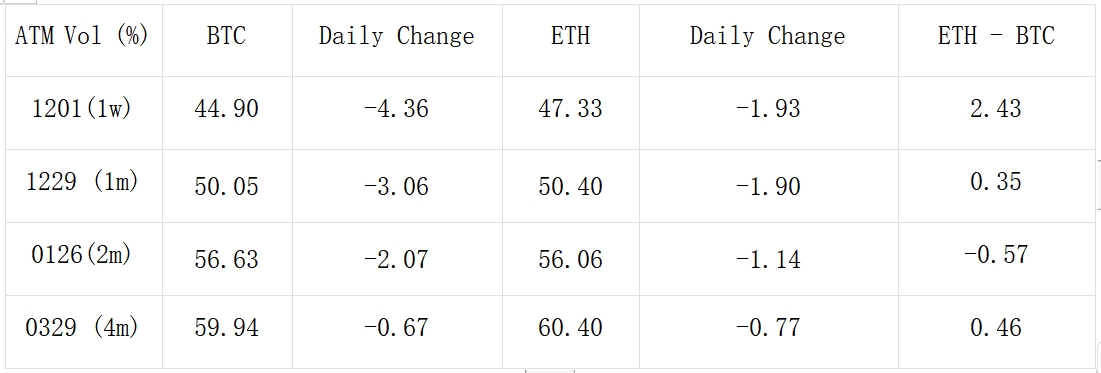The width and height of the screenshot is (1101, 373).
Task: Select the cell showing 47.33
Action: pyautogui.click(x=571, y=113)
